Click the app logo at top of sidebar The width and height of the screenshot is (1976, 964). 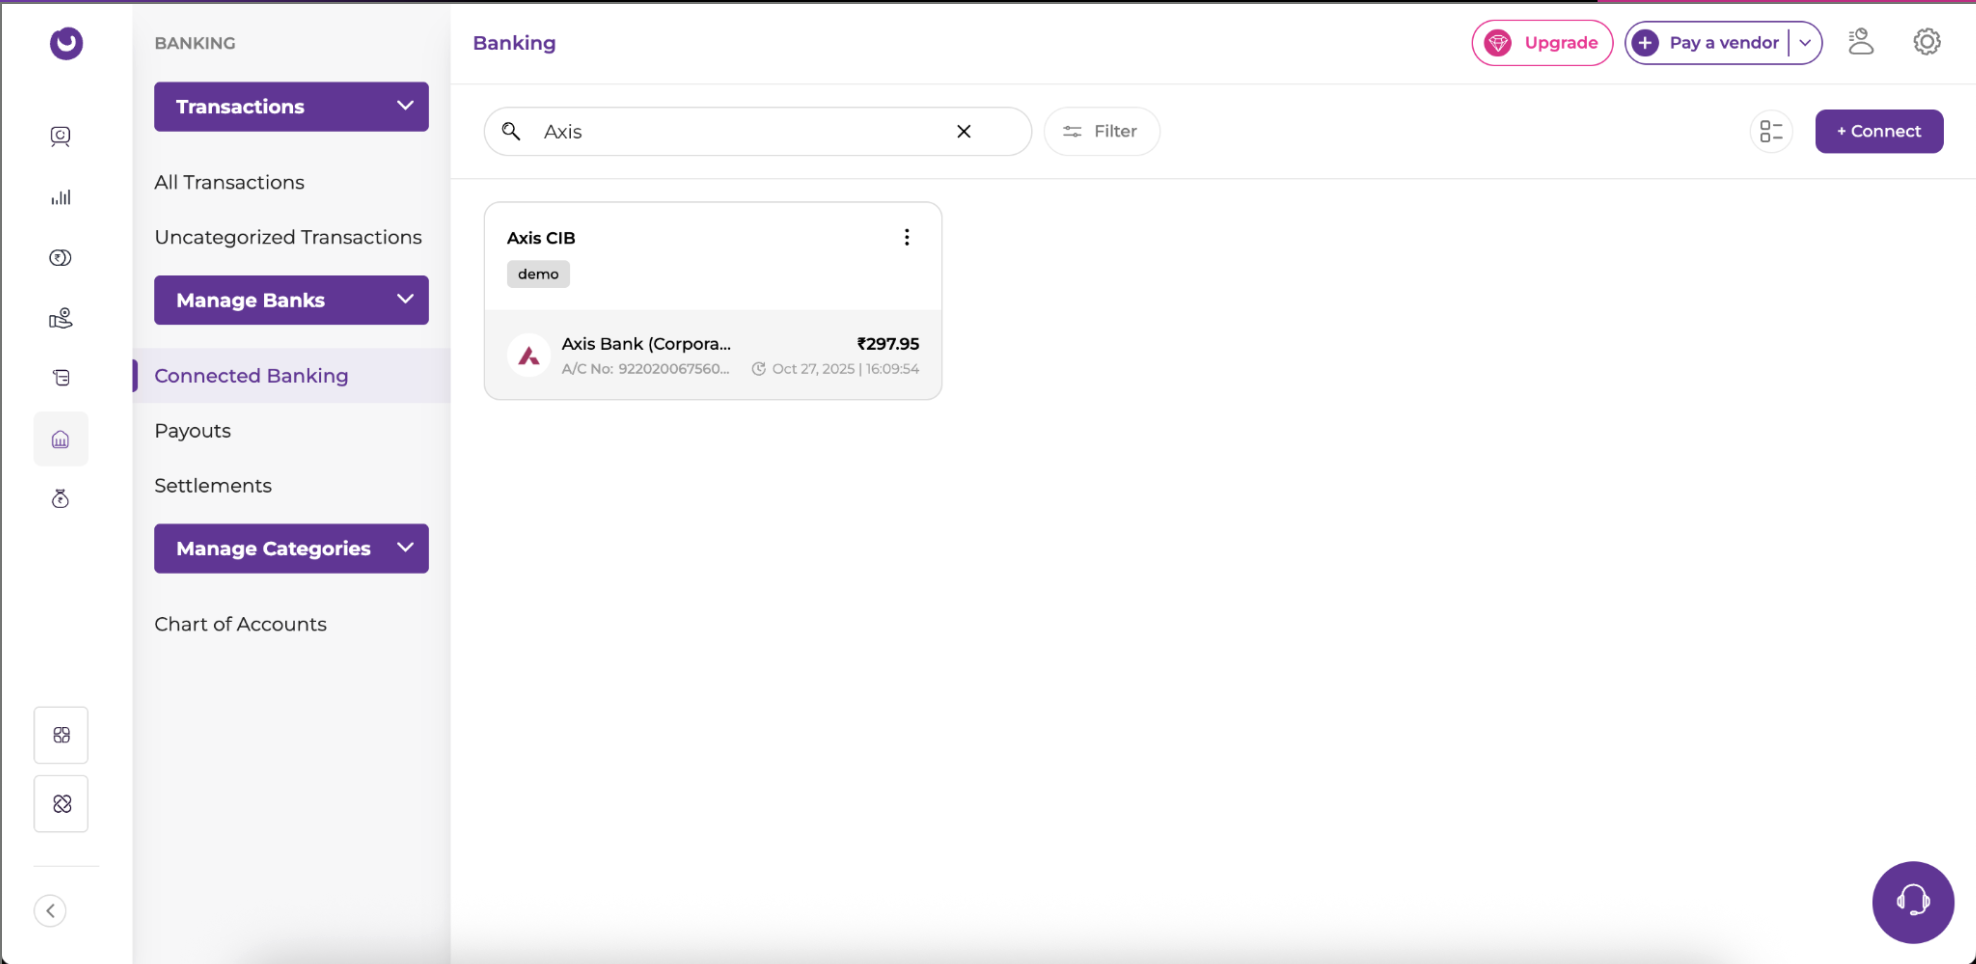click(x=66, y=43)
